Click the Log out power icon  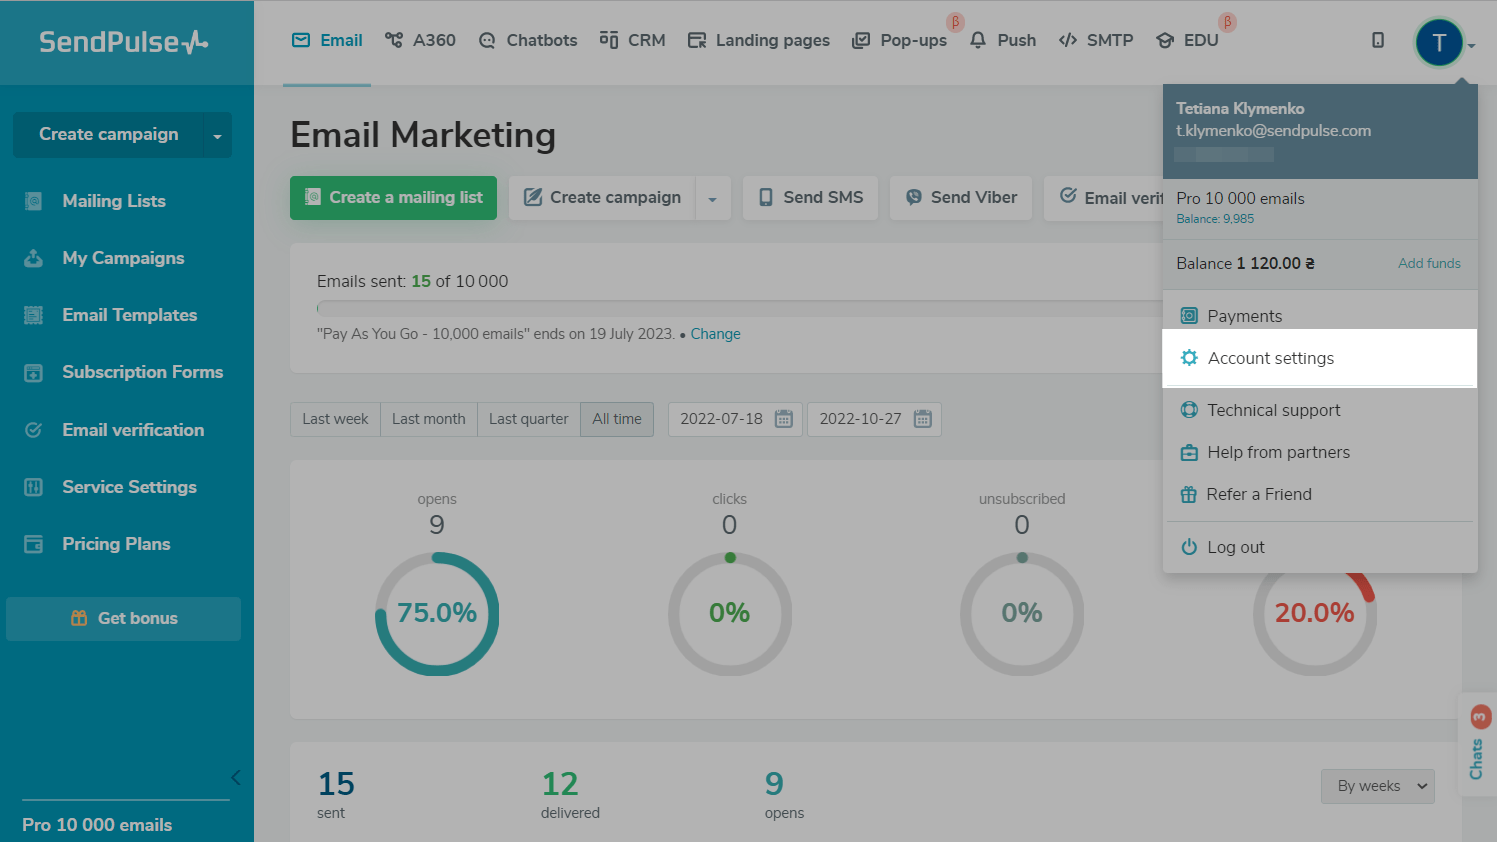(x=1188, y=547)
